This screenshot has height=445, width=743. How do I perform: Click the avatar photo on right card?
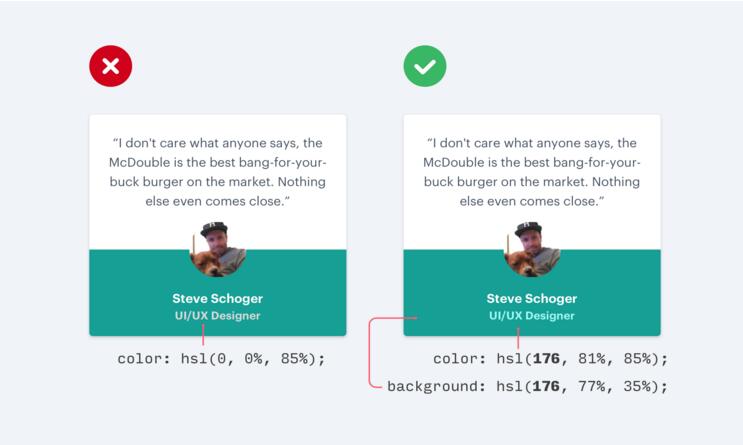[532, 249]
